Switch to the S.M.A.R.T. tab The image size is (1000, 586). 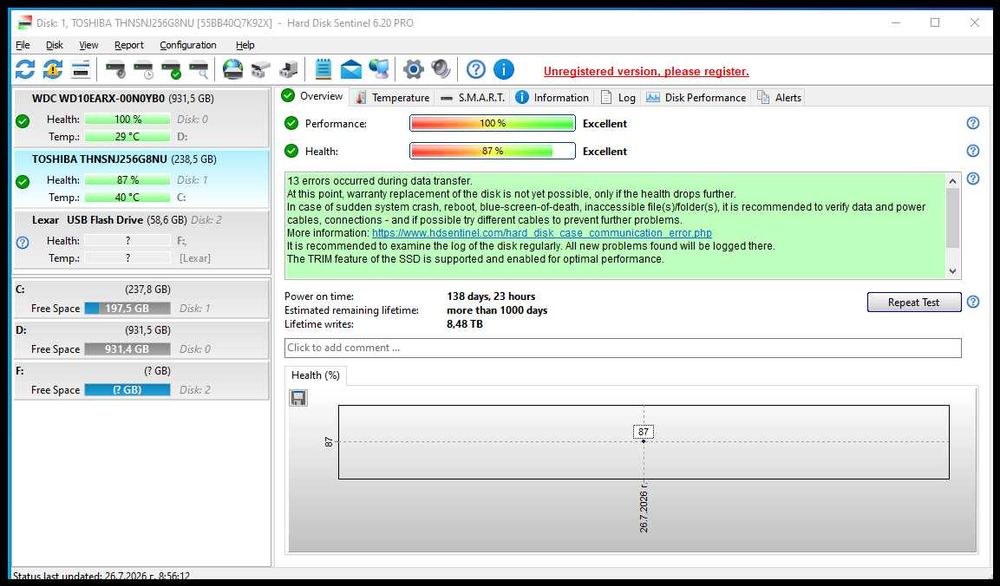click(x=473, y=98)
